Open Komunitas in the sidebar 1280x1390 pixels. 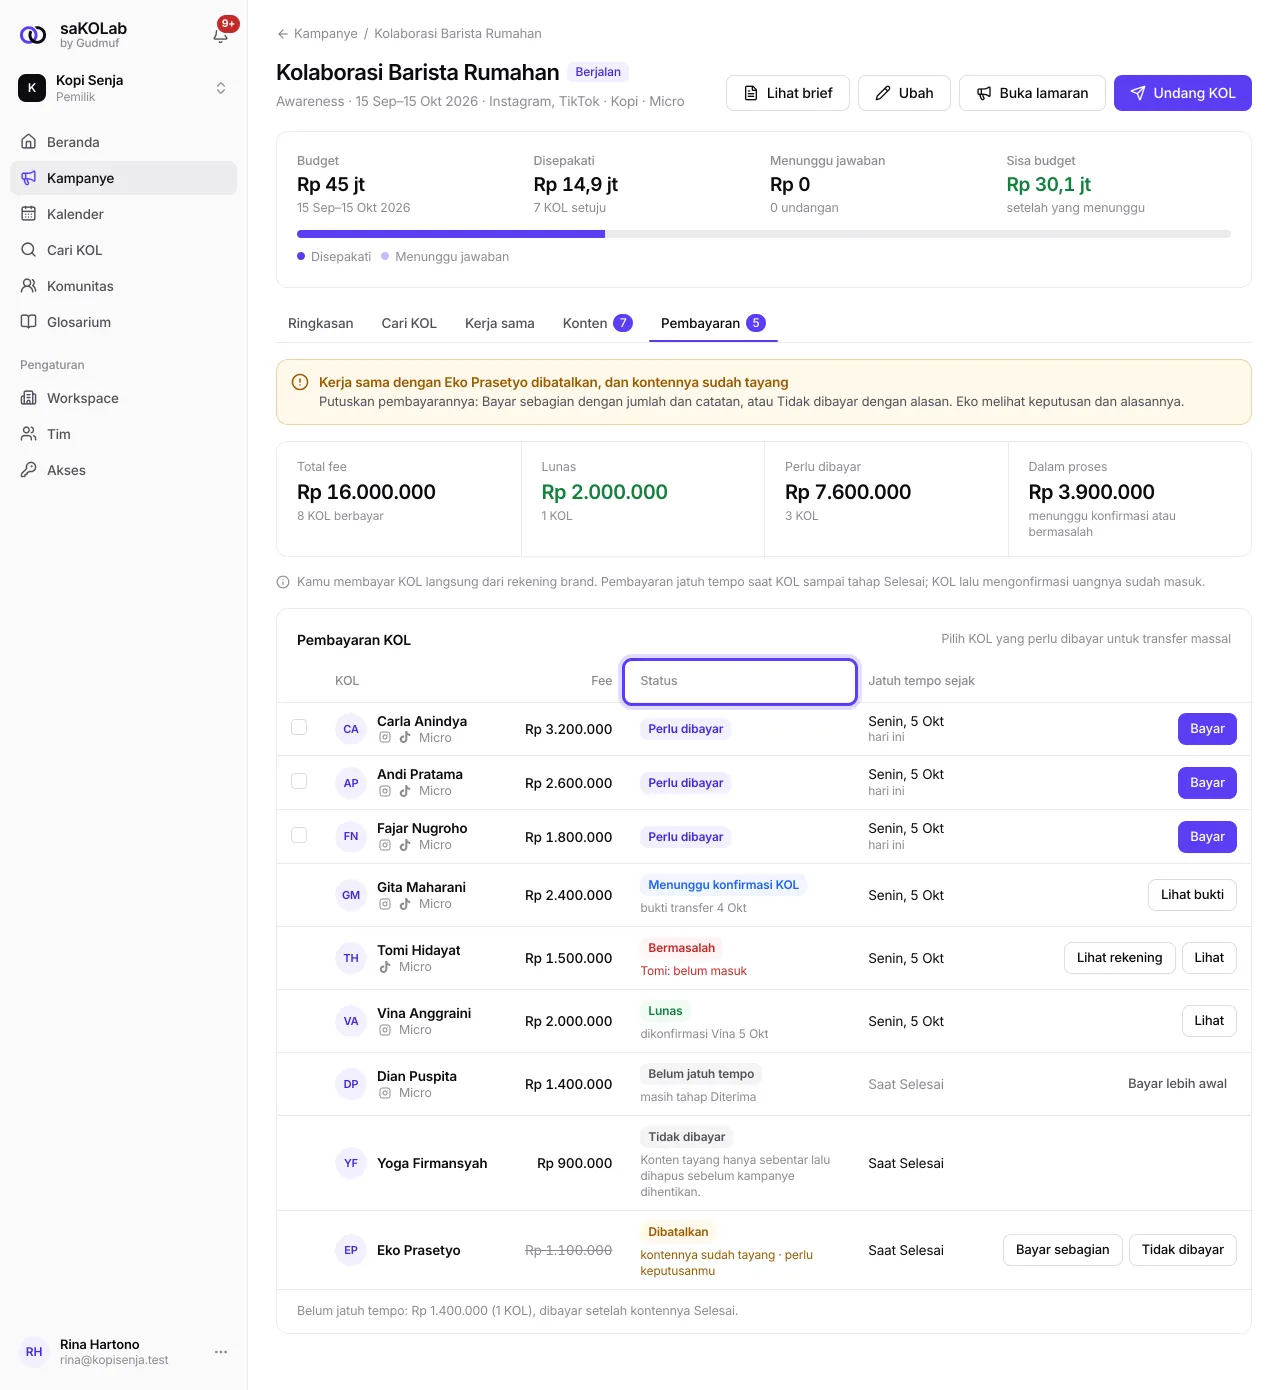[x=124, y=286]
